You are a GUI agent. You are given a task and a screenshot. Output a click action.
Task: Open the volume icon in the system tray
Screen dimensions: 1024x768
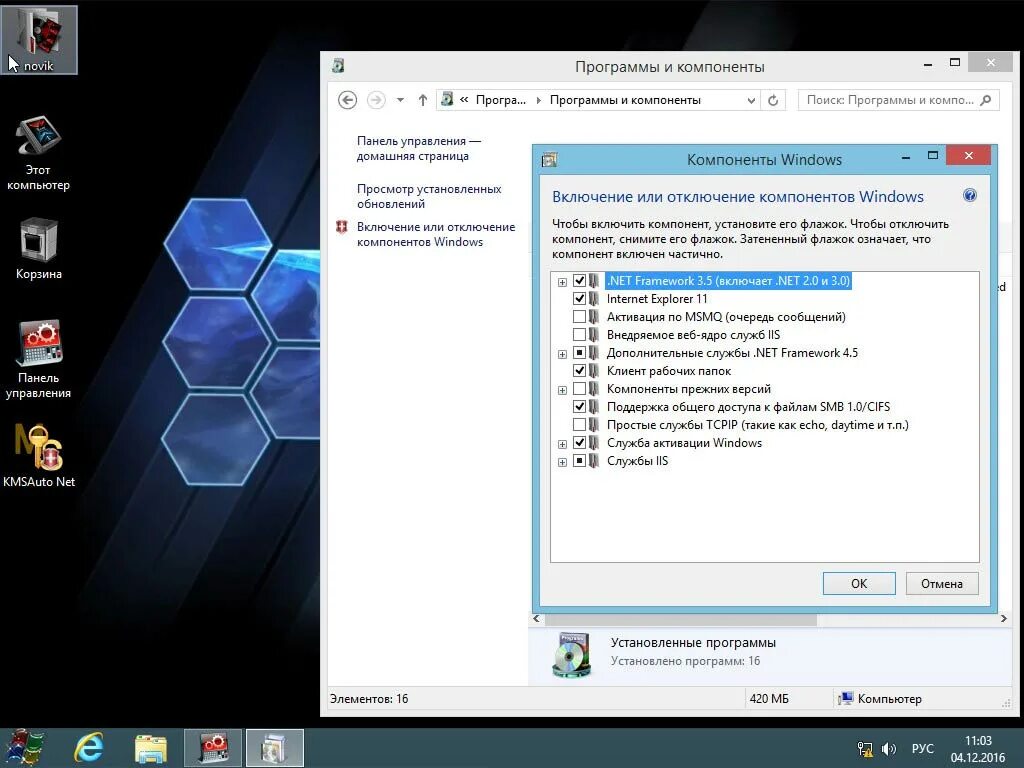click(x=888, y=747)
